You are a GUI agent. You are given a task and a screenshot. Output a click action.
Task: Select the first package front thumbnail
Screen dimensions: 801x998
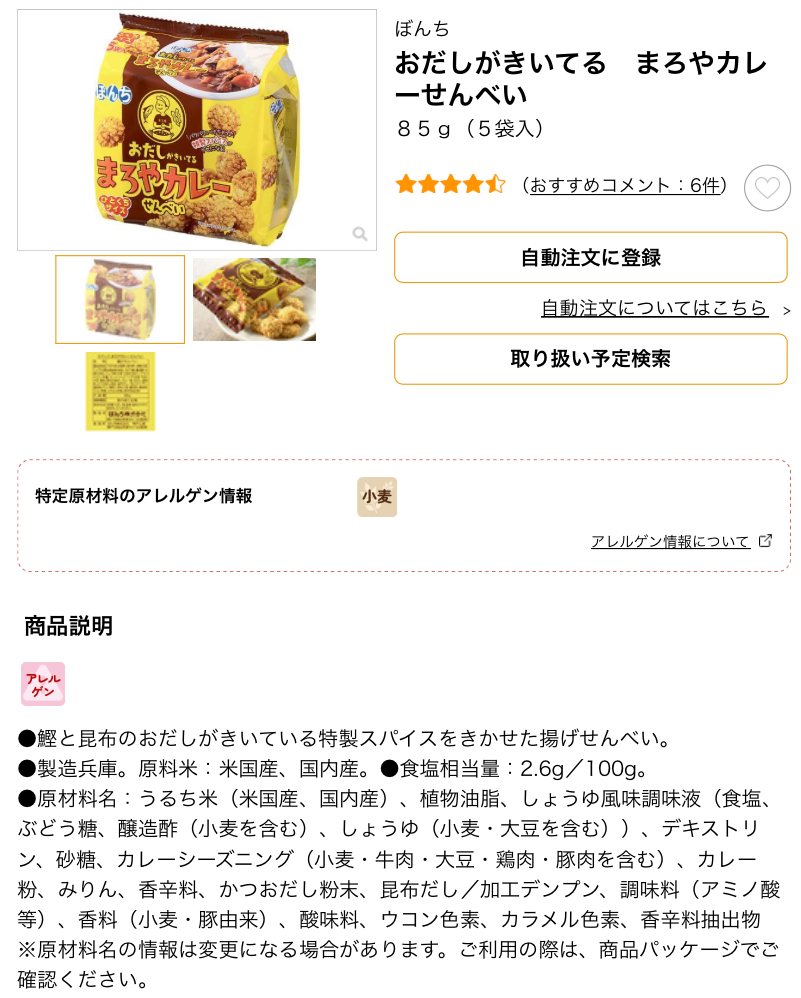click(x=120, y=299)
